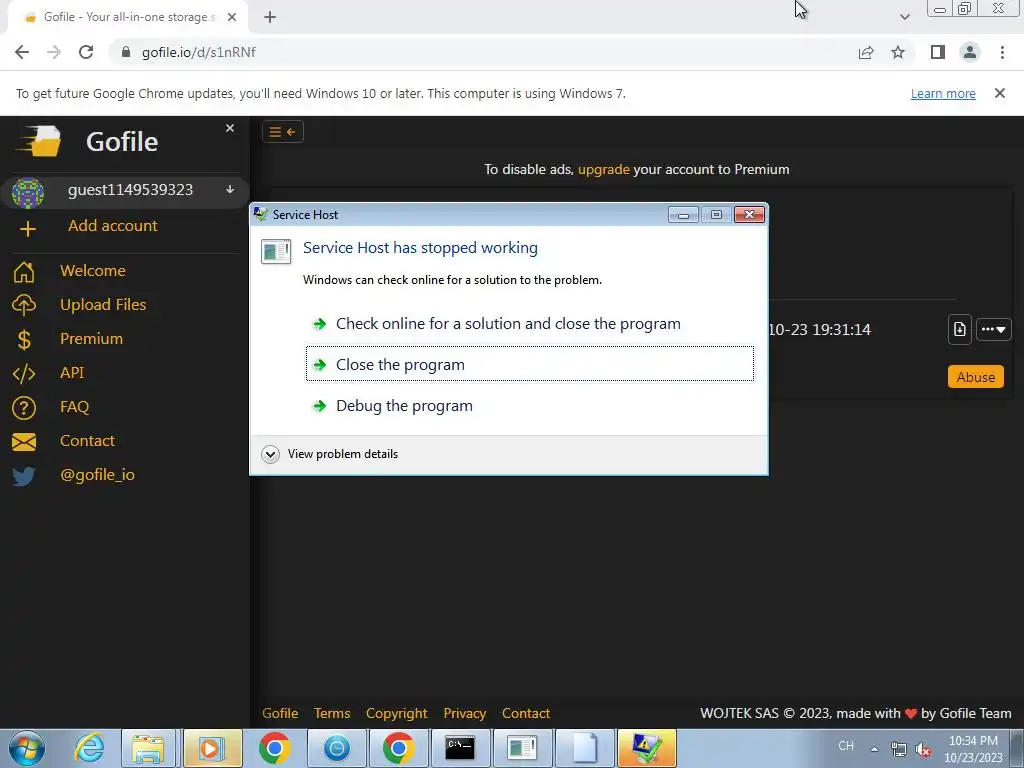The height and width of the screenshot is (768, 1024).
Task: Click the Service Host dialog title icon
Action: [261, 214]
